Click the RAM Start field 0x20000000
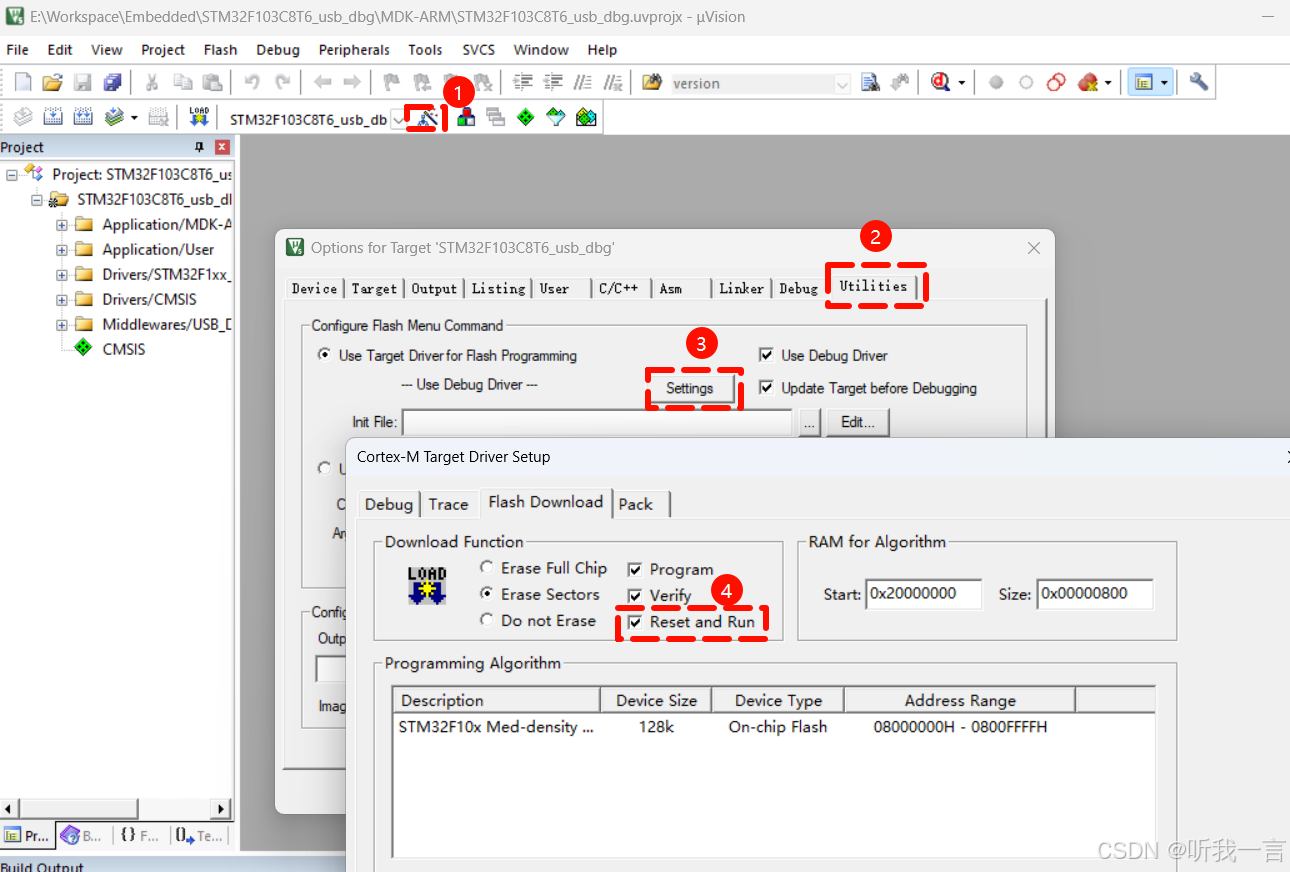The height and width of the screenshot is (872, 1290). tap(924, 594)
